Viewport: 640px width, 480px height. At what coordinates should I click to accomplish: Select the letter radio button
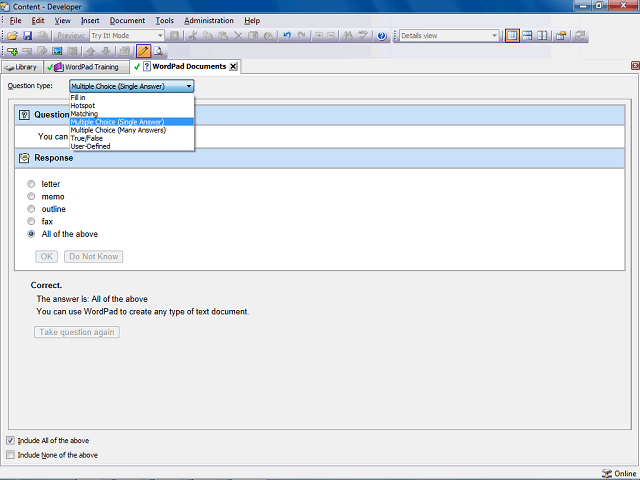[31, 184]
